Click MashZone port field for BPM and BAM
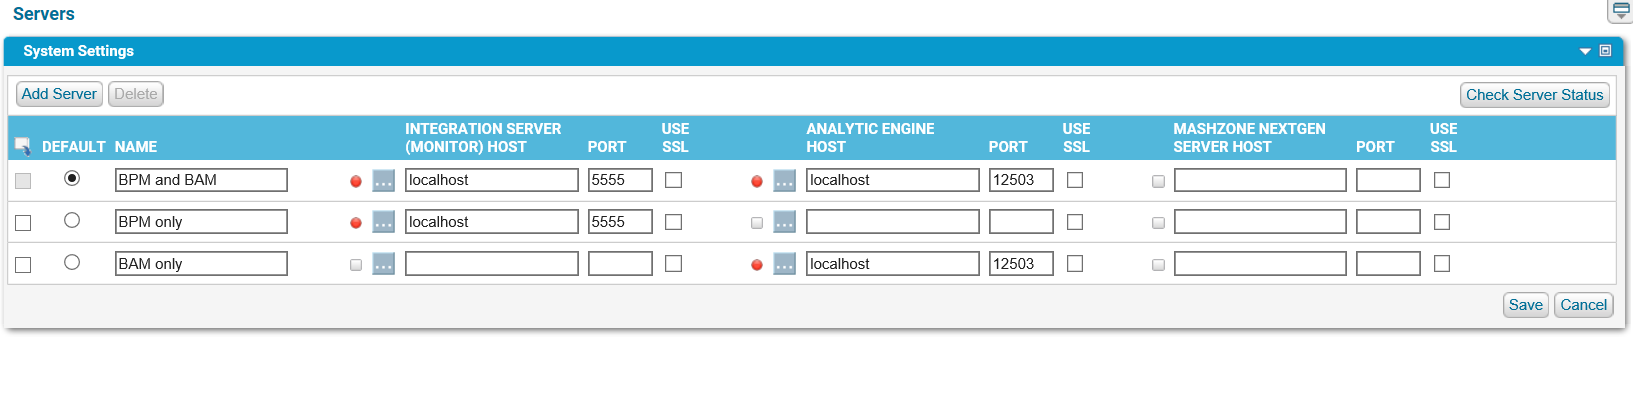Image resolution: width=1633 pixels, height=406 pixels. click(x=1388, y=180)
